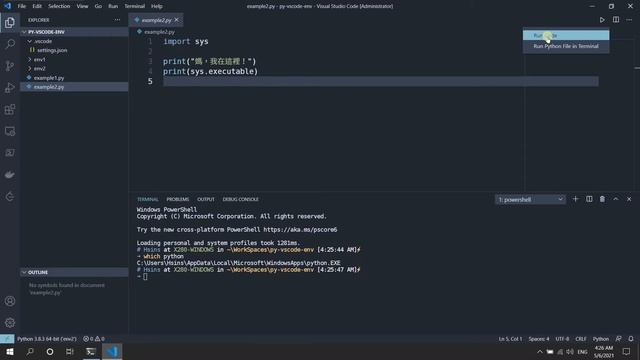Open editor More Actions ellipsis
Image resolution: width=640 pixels, height=360 pixels.
coord(629,20)
